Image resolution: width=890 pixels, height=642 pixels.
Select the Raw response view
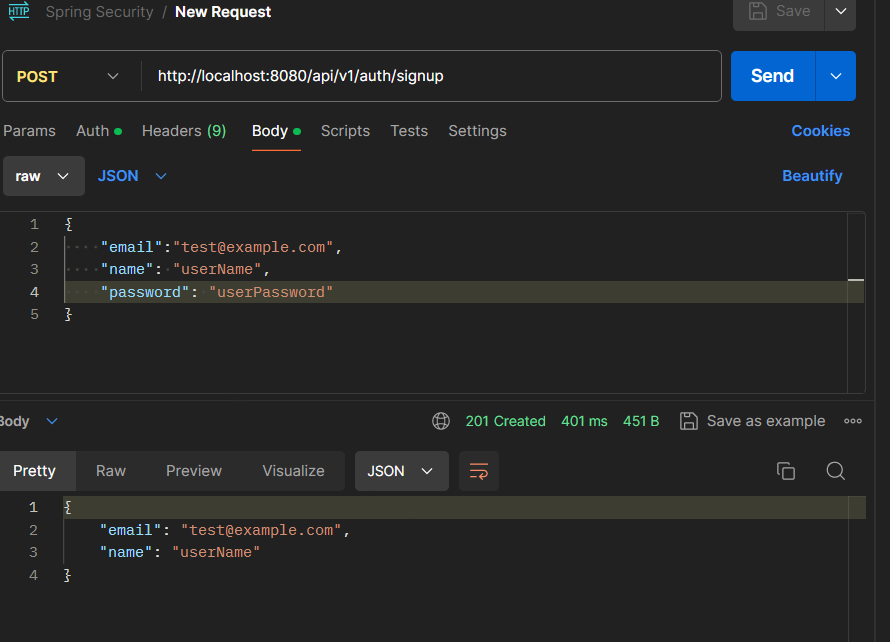tap(111, 471)
